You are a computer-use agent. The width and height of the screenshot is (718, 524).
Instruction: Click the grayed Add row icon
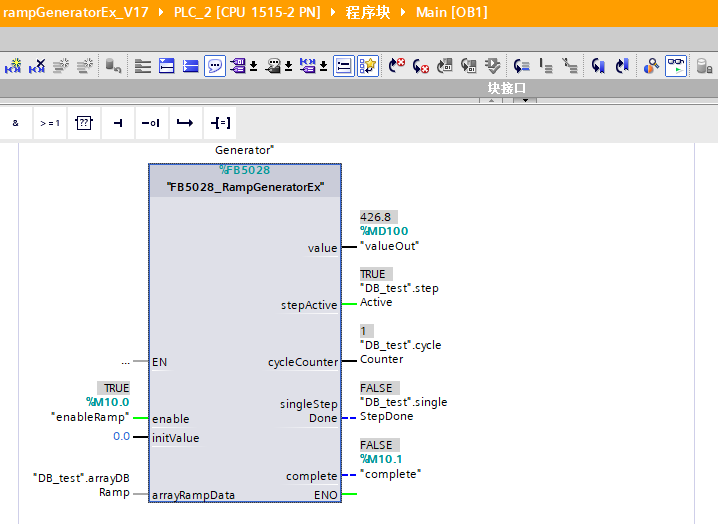click(85, 66)
